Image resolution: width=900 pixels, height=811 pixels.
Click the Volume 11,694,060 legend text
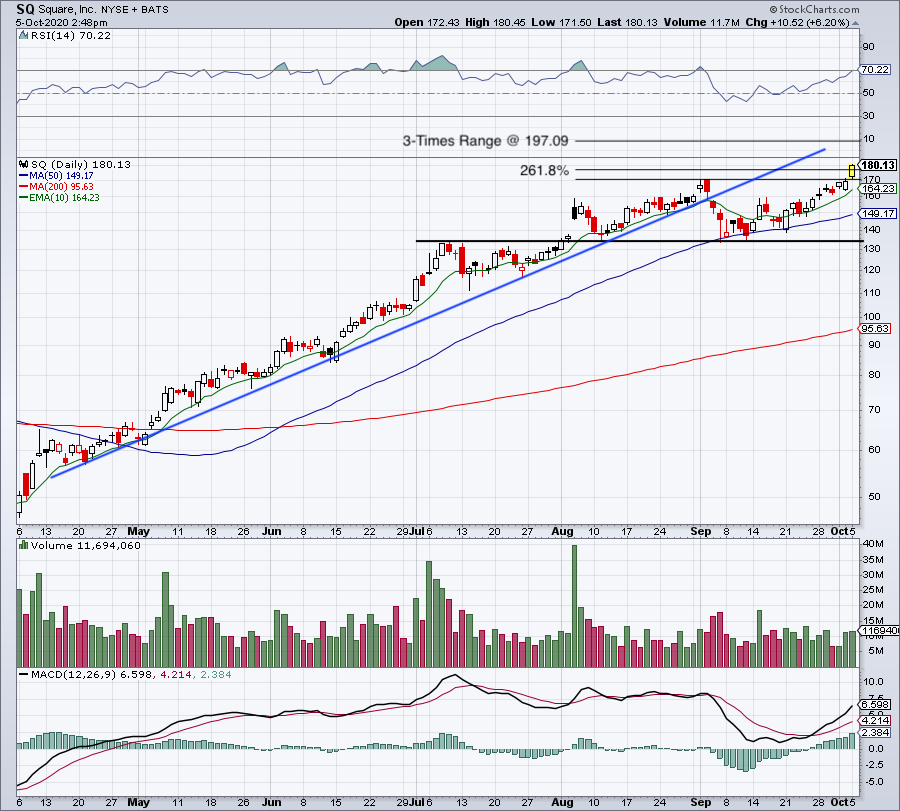[x=86, y=545]
